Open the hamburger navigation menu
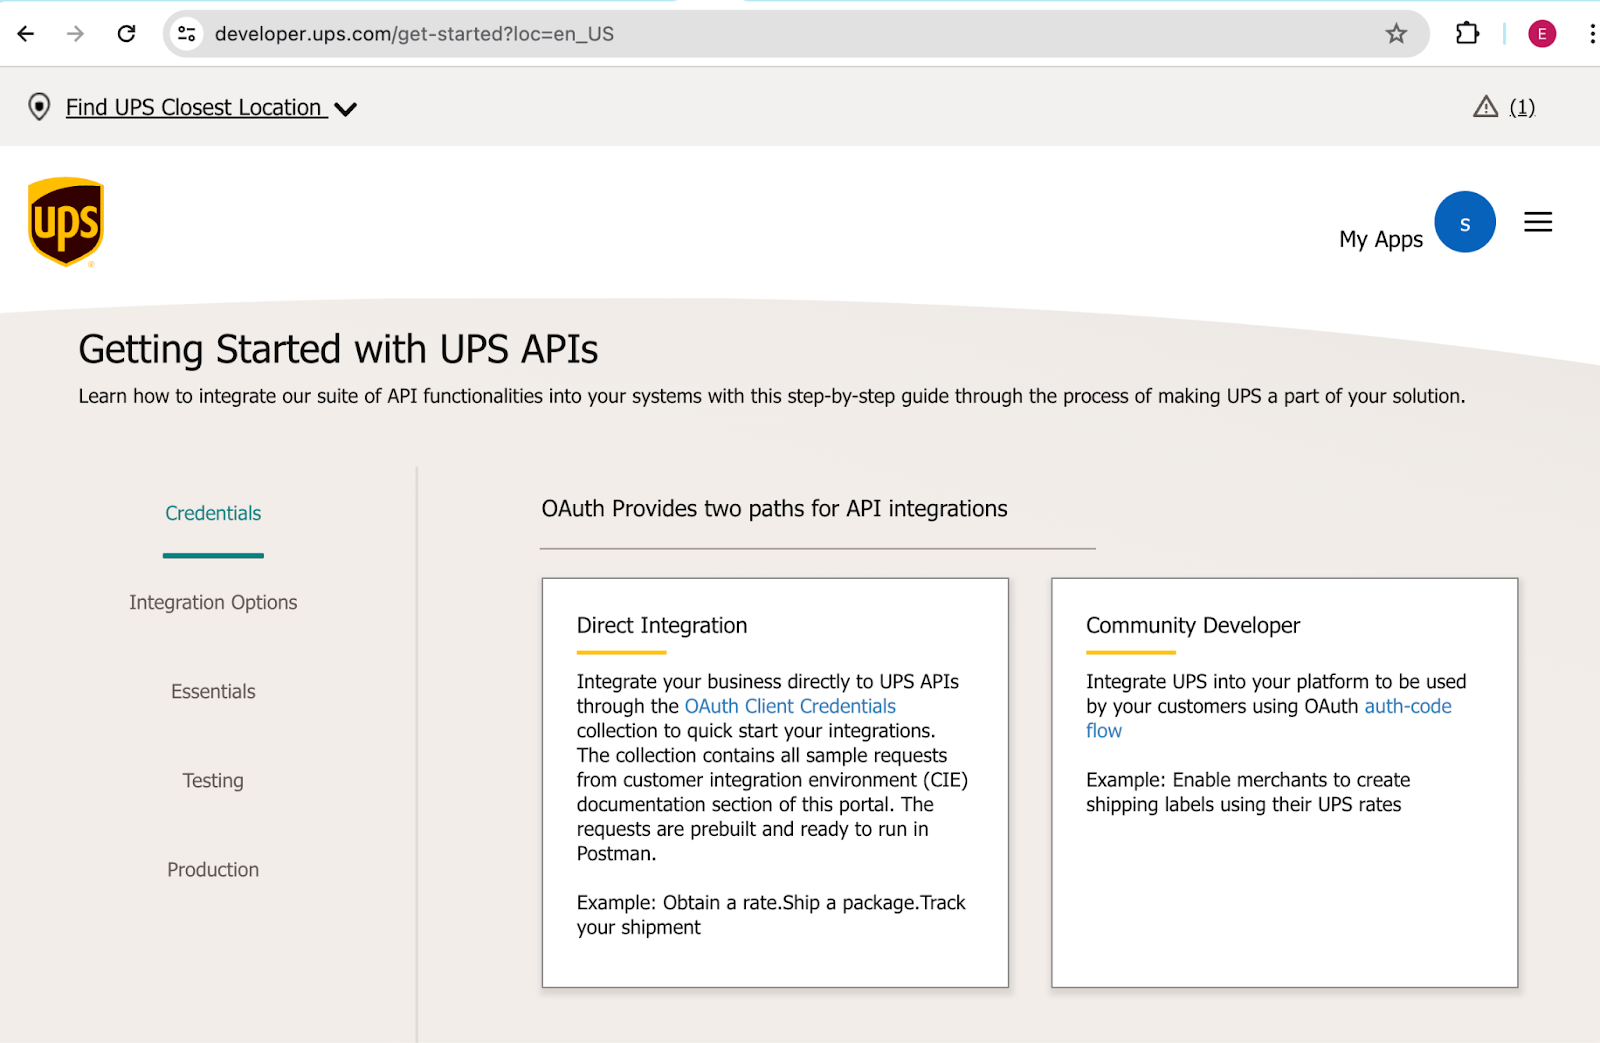 [x=1538, y=221]
